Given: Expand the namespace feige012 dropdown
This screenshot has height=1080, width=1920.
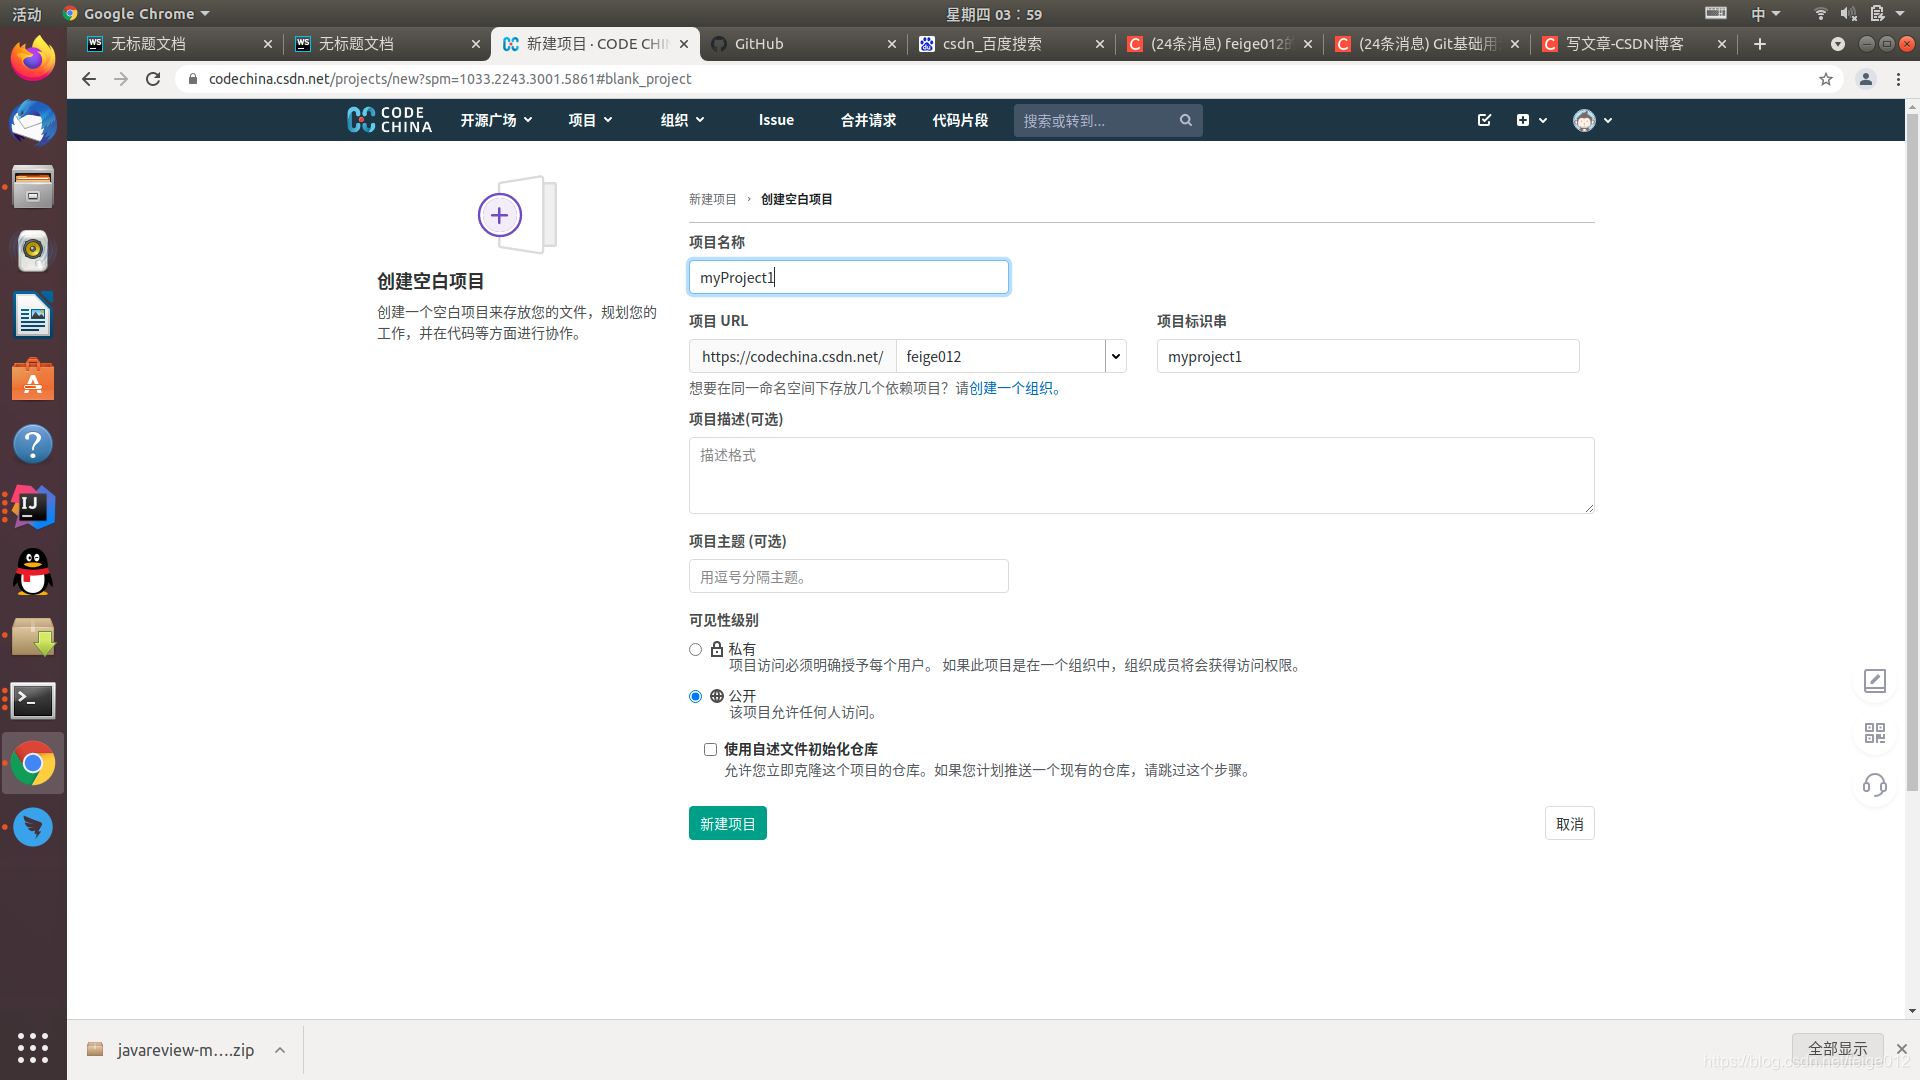Looking at the screenshot, I should 1116,355.
